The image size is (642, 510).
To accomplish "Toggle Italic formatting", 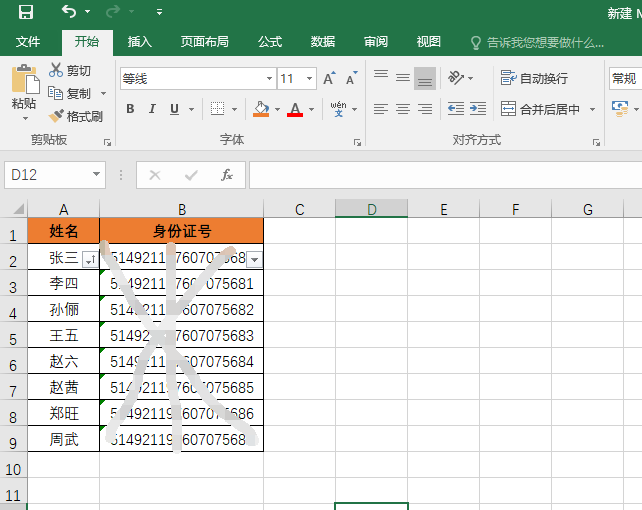I will [x=152, y=109].
